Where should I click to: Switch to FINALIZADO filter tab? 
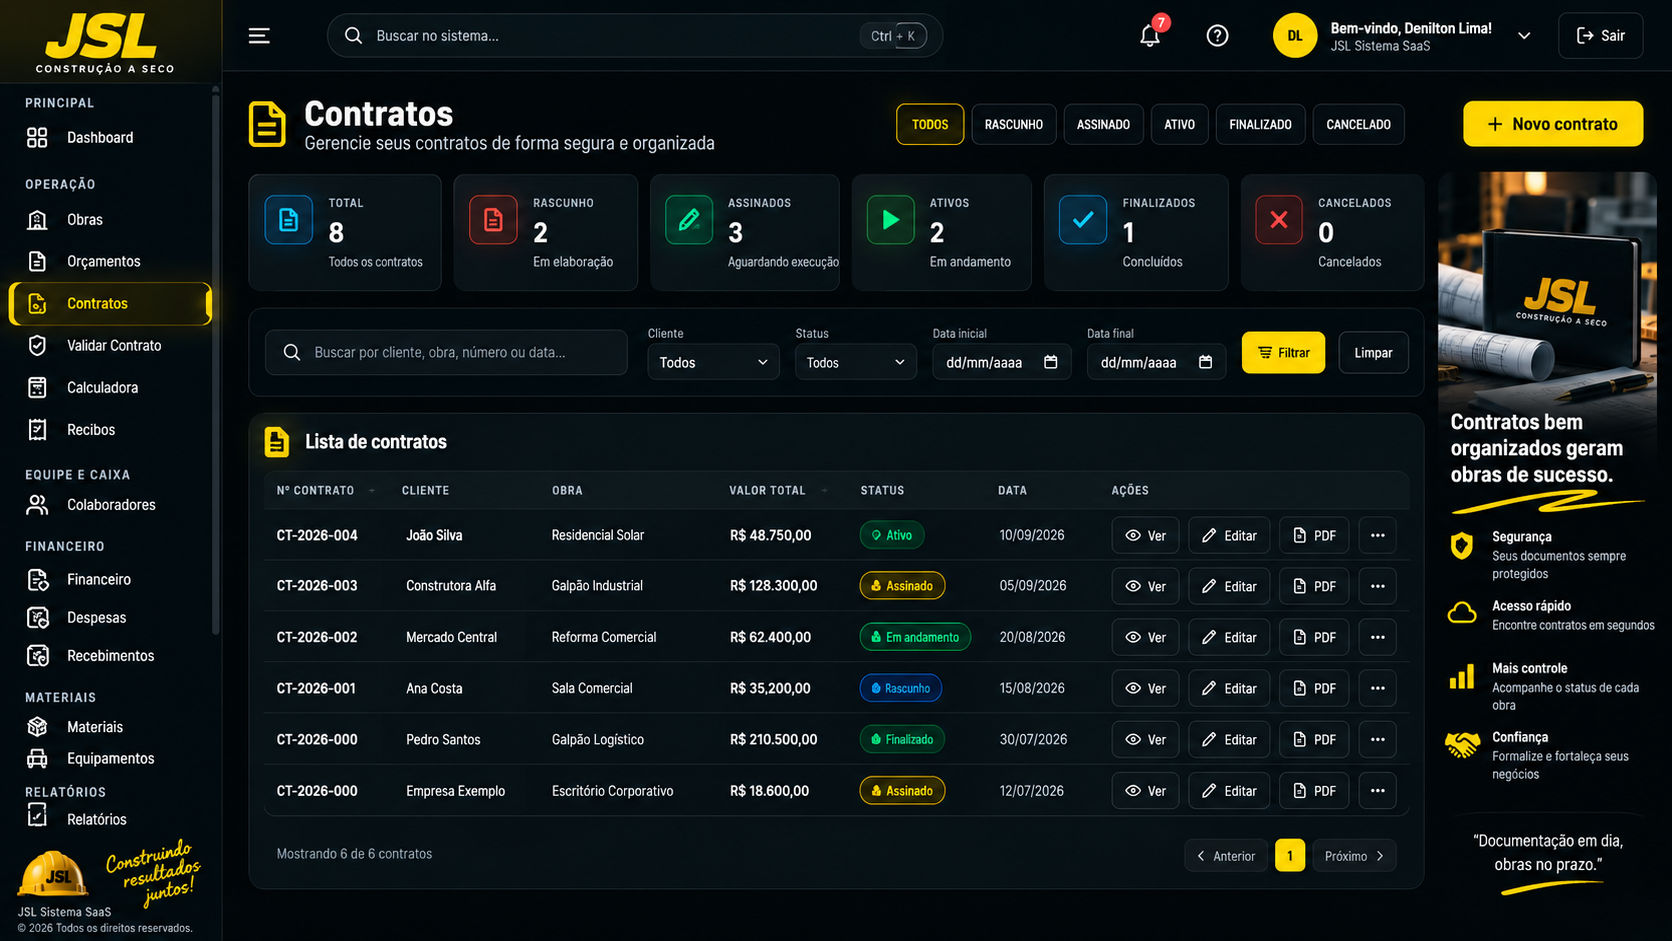pyautogui.click(x=1260, y=125)
